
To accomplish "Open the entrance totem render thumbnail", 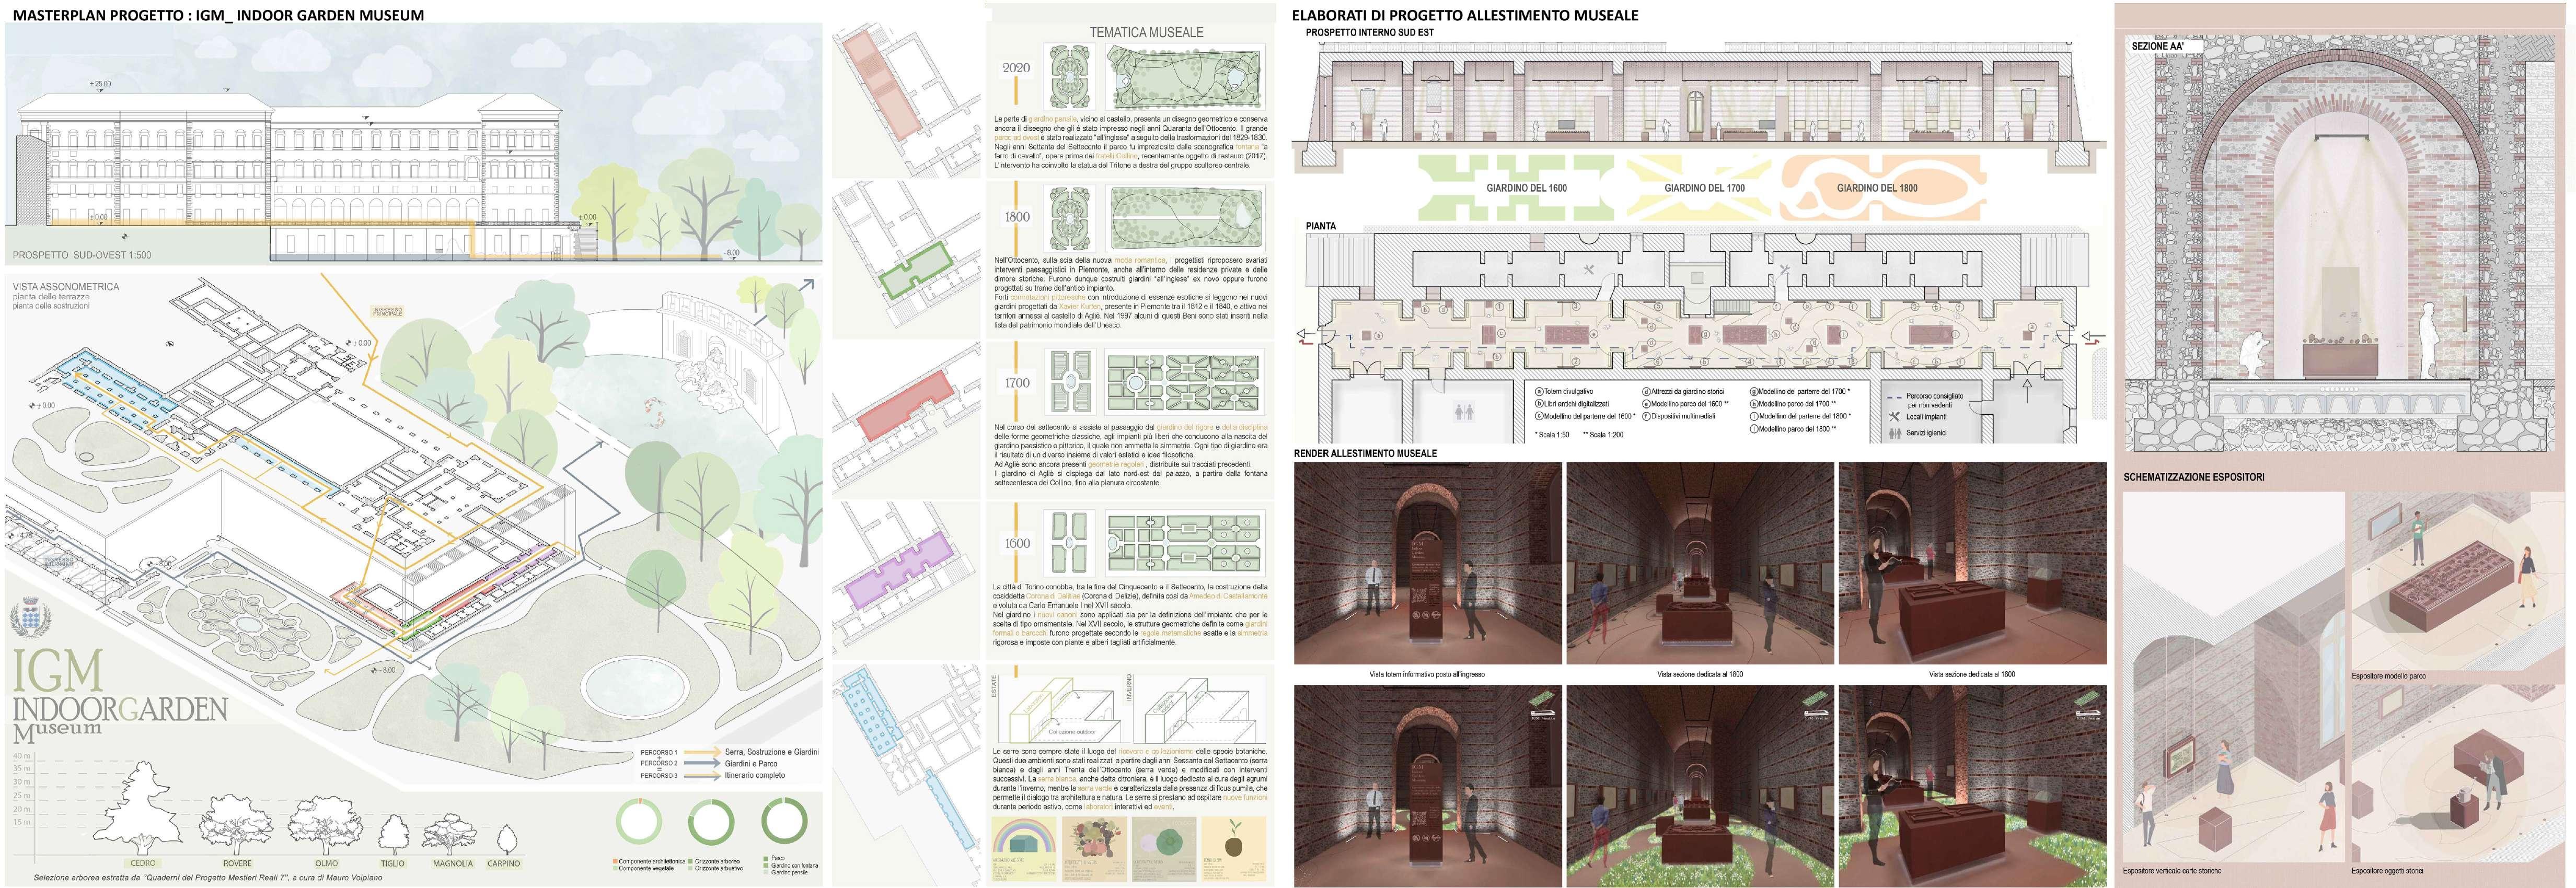I will (x=1427, y=563).
